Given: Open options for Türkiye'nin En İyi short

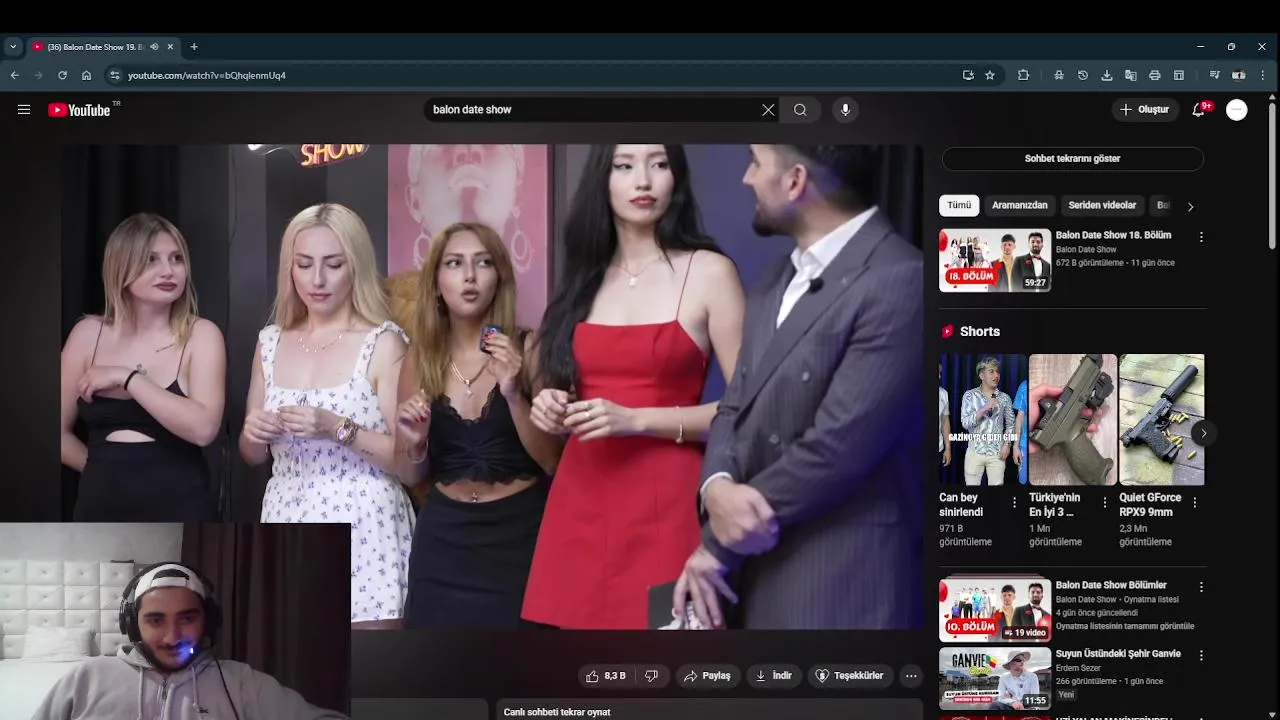Looking at the screenshot, I should [x=1104, y=503].
